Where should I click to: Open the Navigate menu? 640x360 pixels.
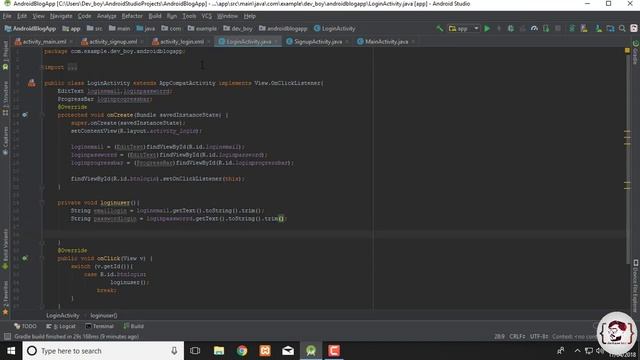pyautogui.click(x=61, y=16)
